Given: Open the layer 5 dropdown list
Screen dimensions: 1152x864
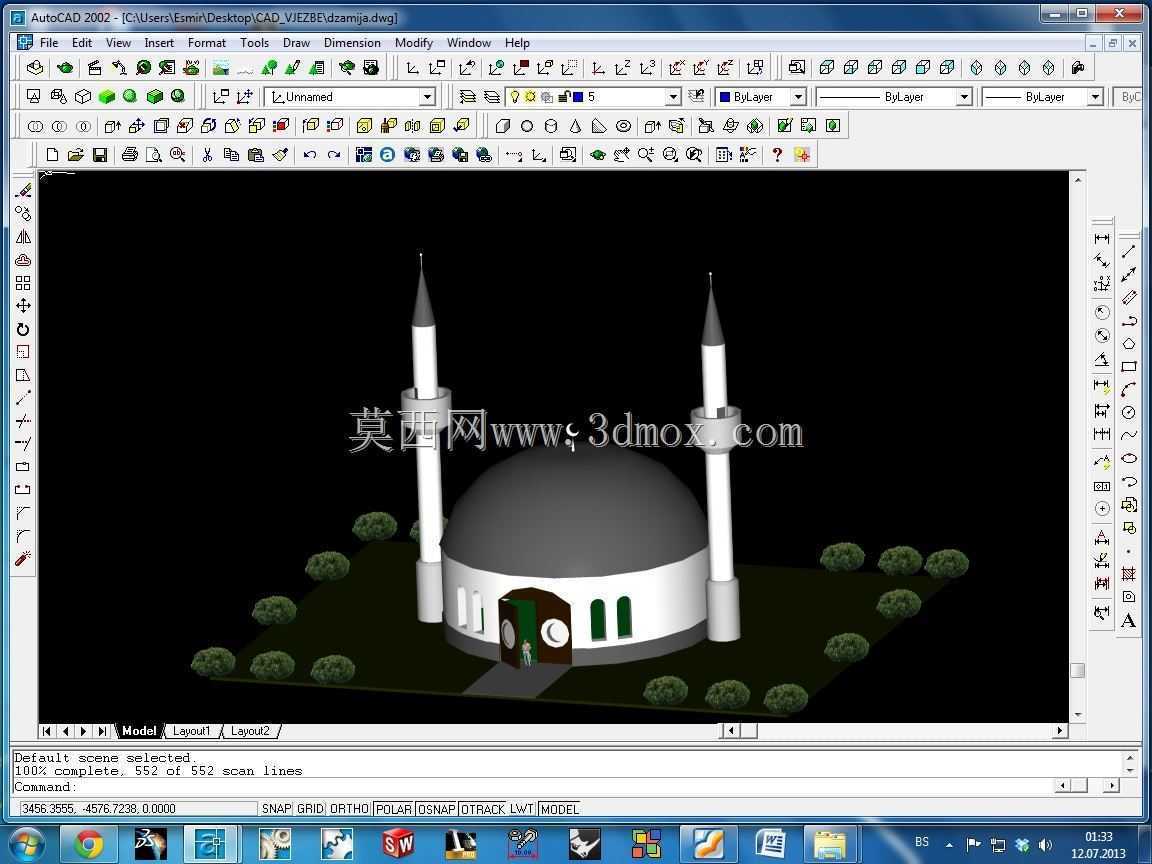Looking at the screenshot, I should (x=673, y=97).
